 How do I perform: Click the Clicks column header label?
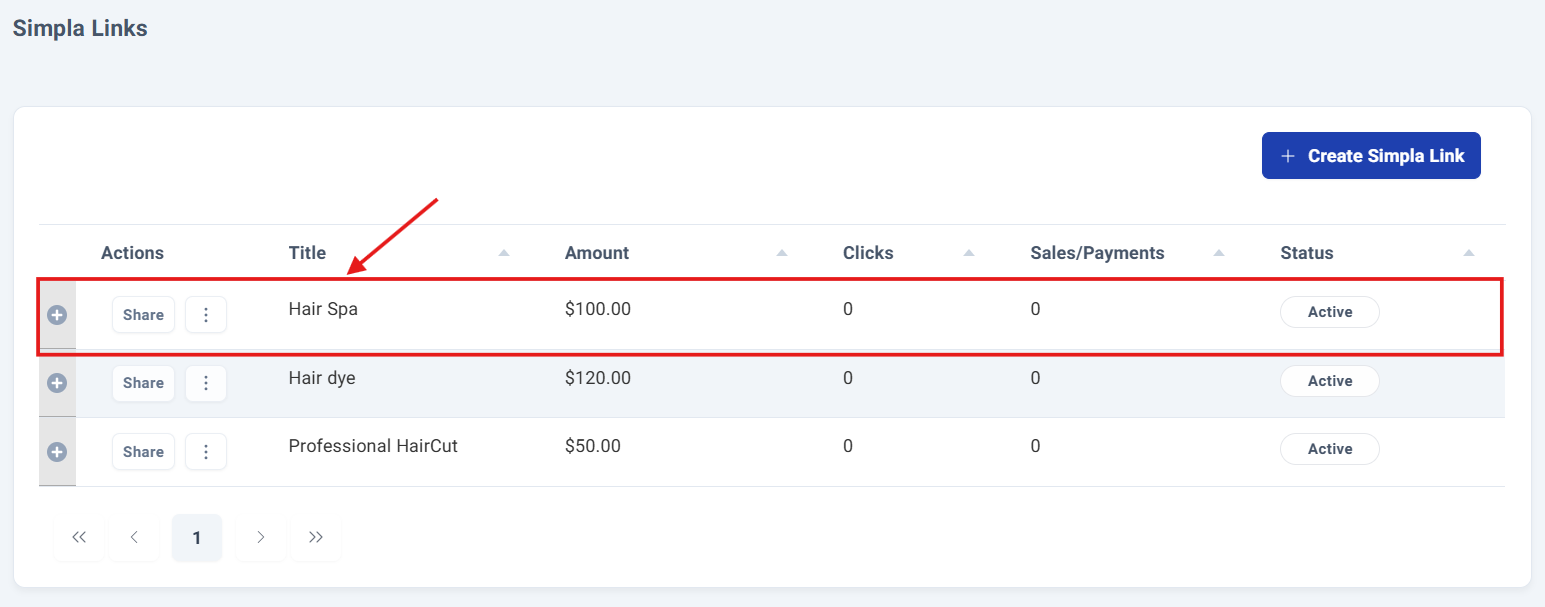[x=868, y=253]
